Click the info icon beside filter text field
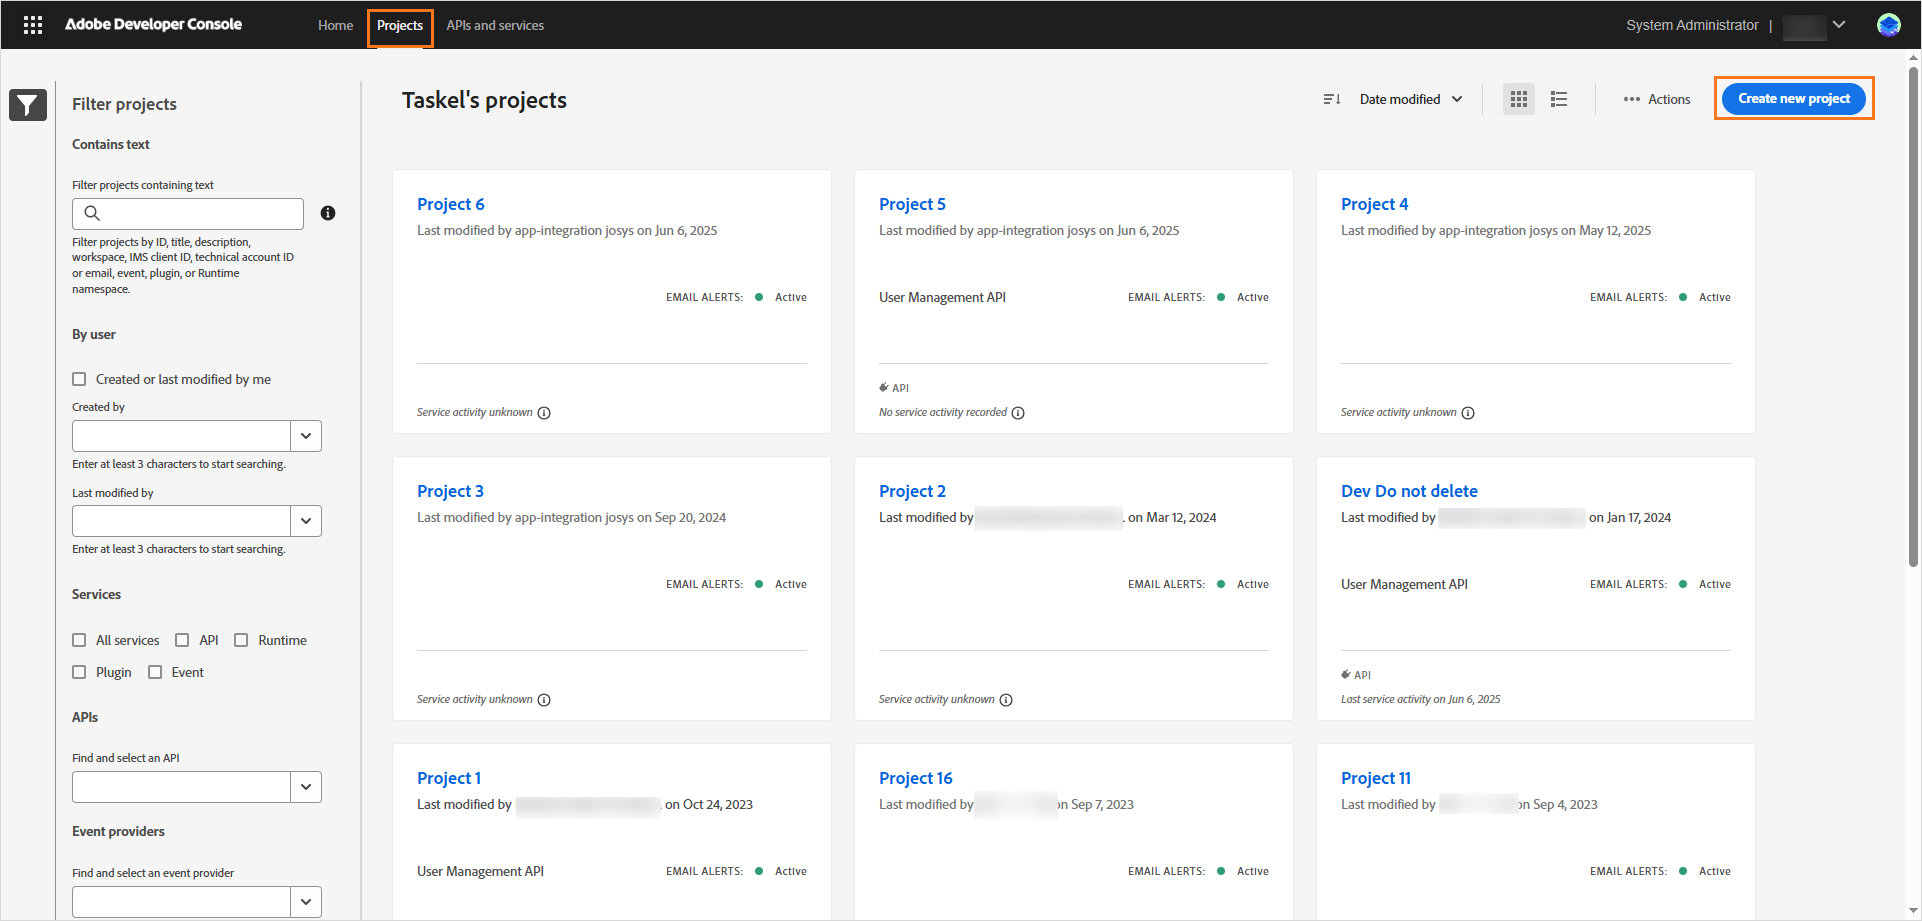The height and width of the screenshot is (921, 1922). pos(328,213)
